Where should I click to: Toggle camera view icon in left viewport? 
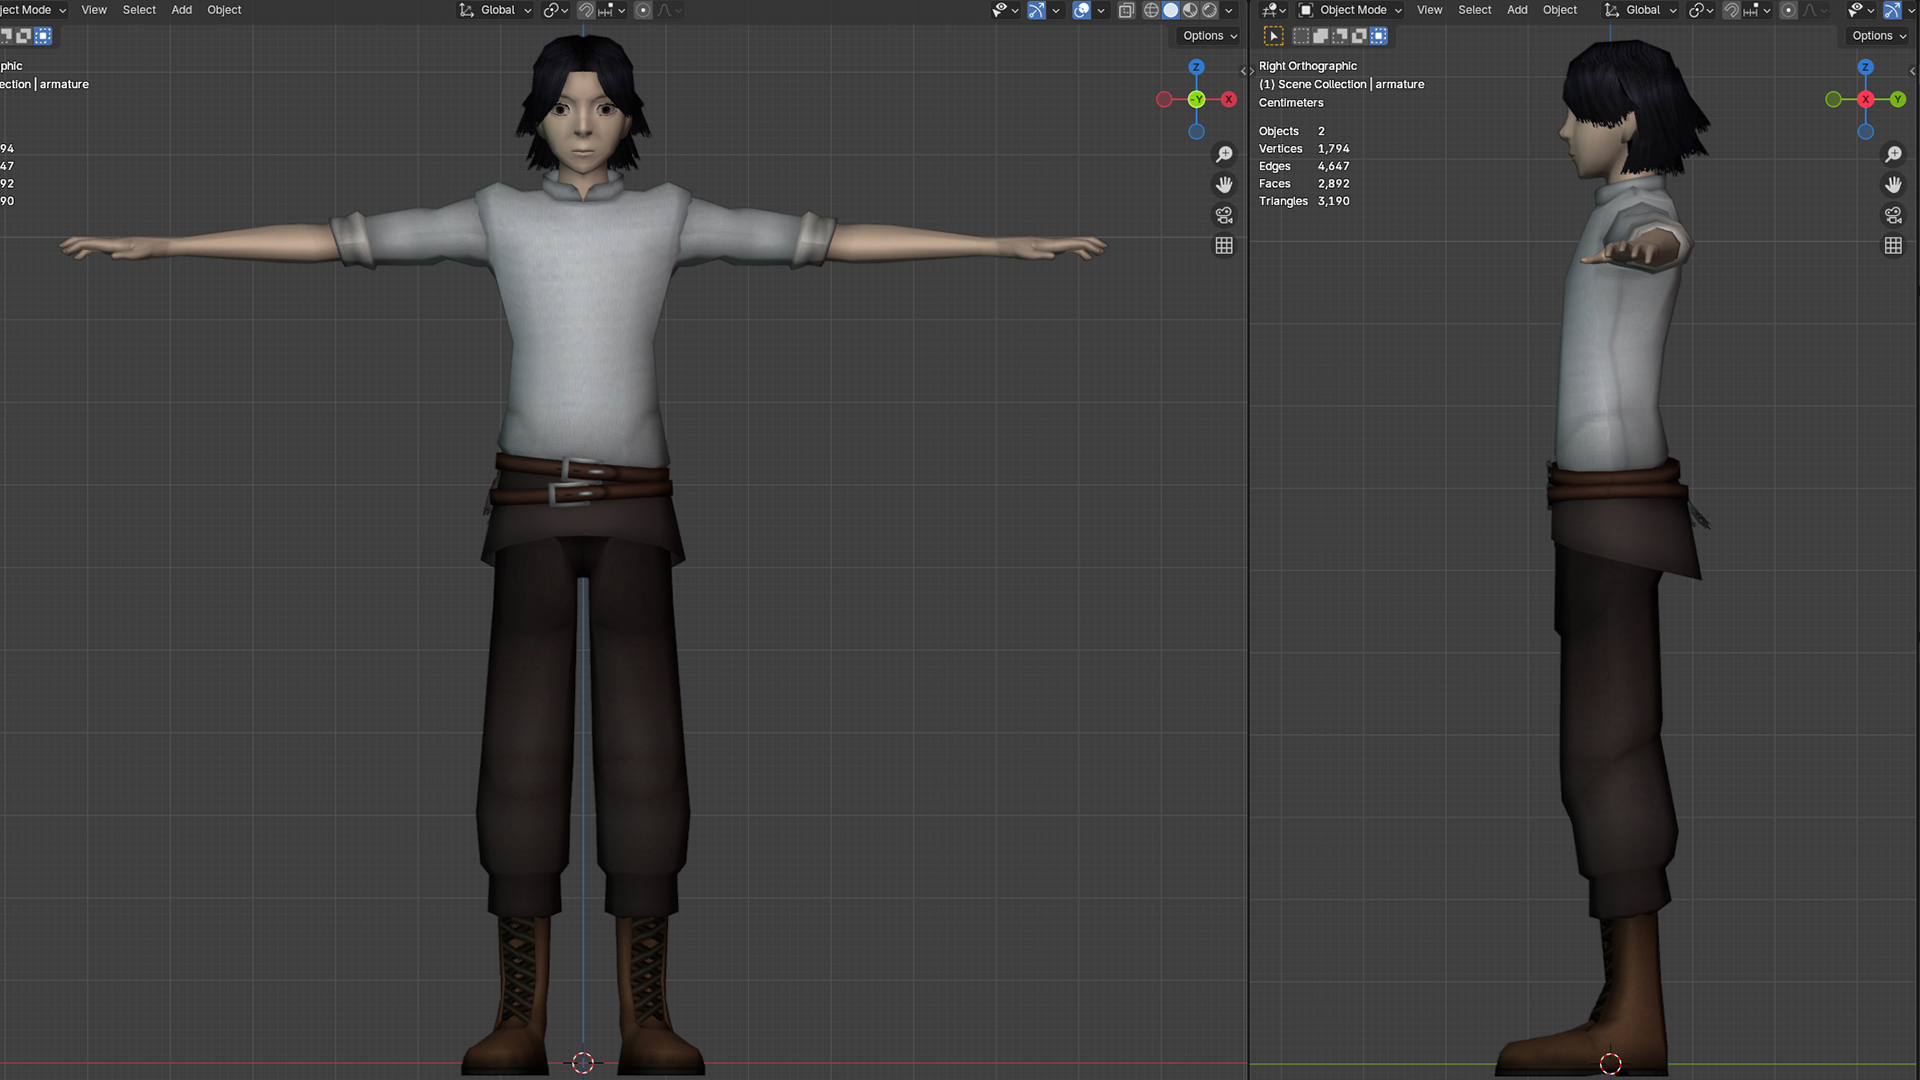(x=1224, y=215)
